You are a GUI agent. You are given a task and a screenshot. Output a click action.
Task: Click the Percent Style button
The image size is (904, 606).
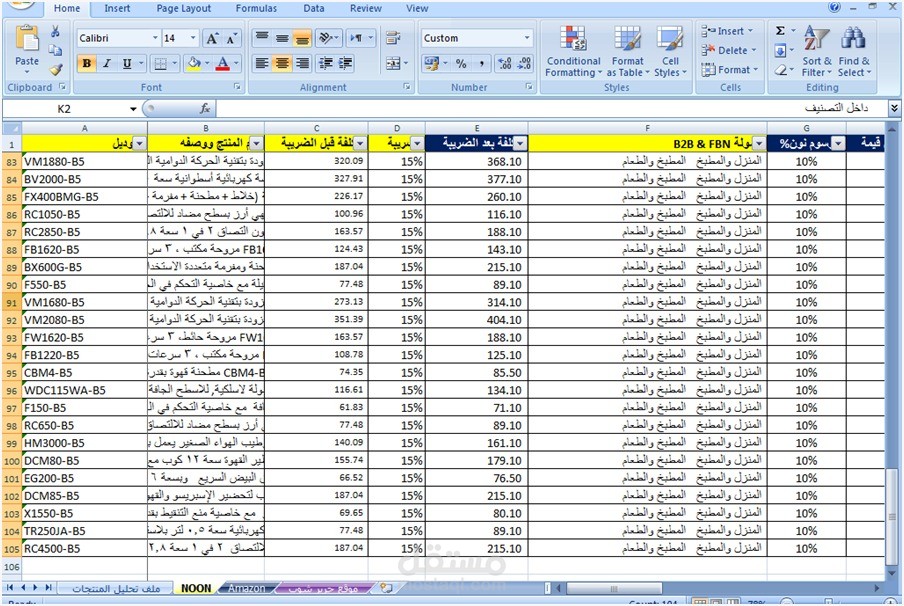tap(461, 63)
